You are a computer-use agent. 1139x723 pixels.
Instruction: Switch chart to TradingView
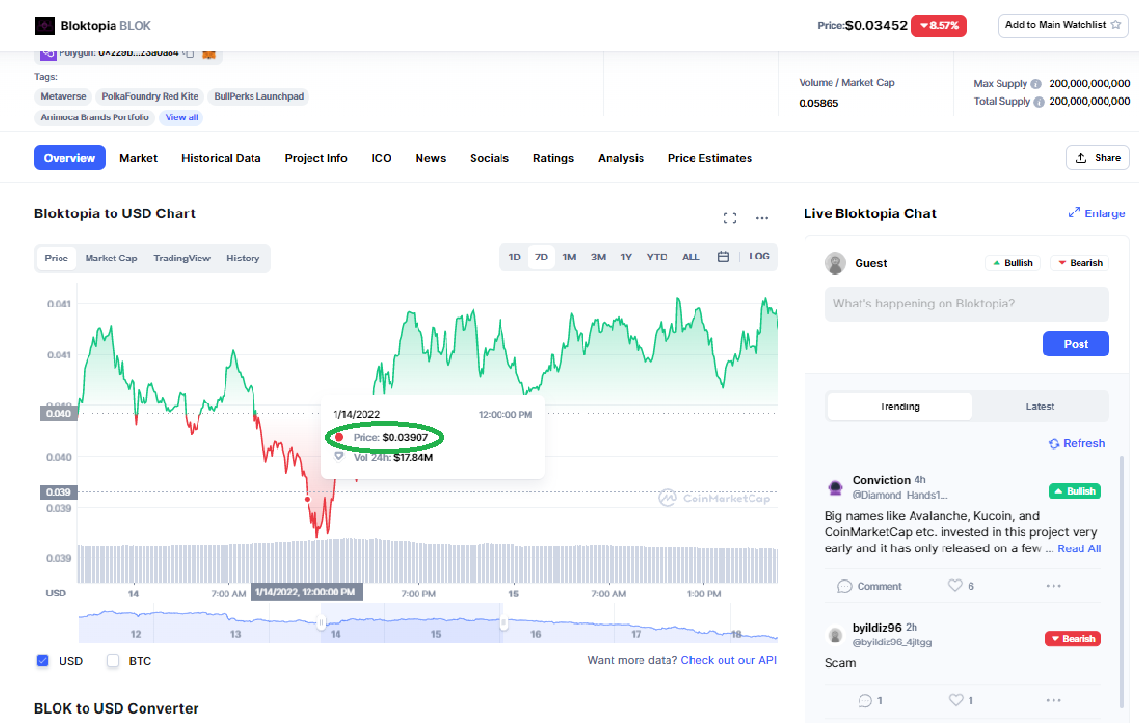coord(182,258)
